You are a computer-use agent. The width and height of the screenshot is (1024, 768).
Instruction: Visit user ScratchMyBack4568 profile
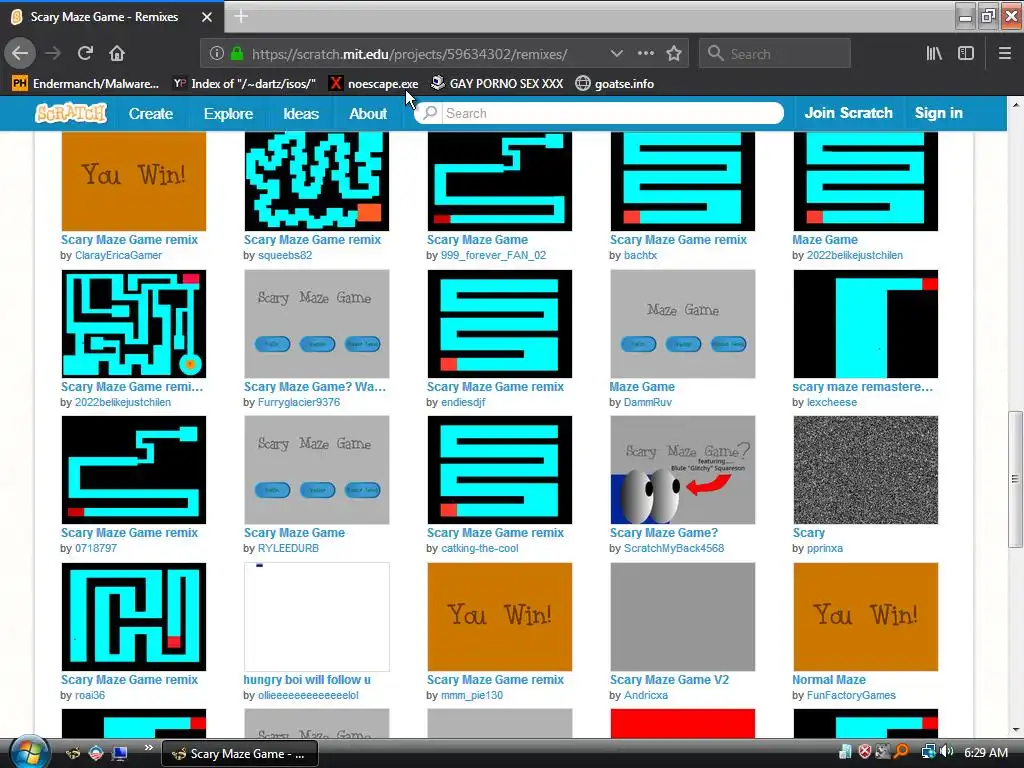pyautogui.click(x=674, y=549)
